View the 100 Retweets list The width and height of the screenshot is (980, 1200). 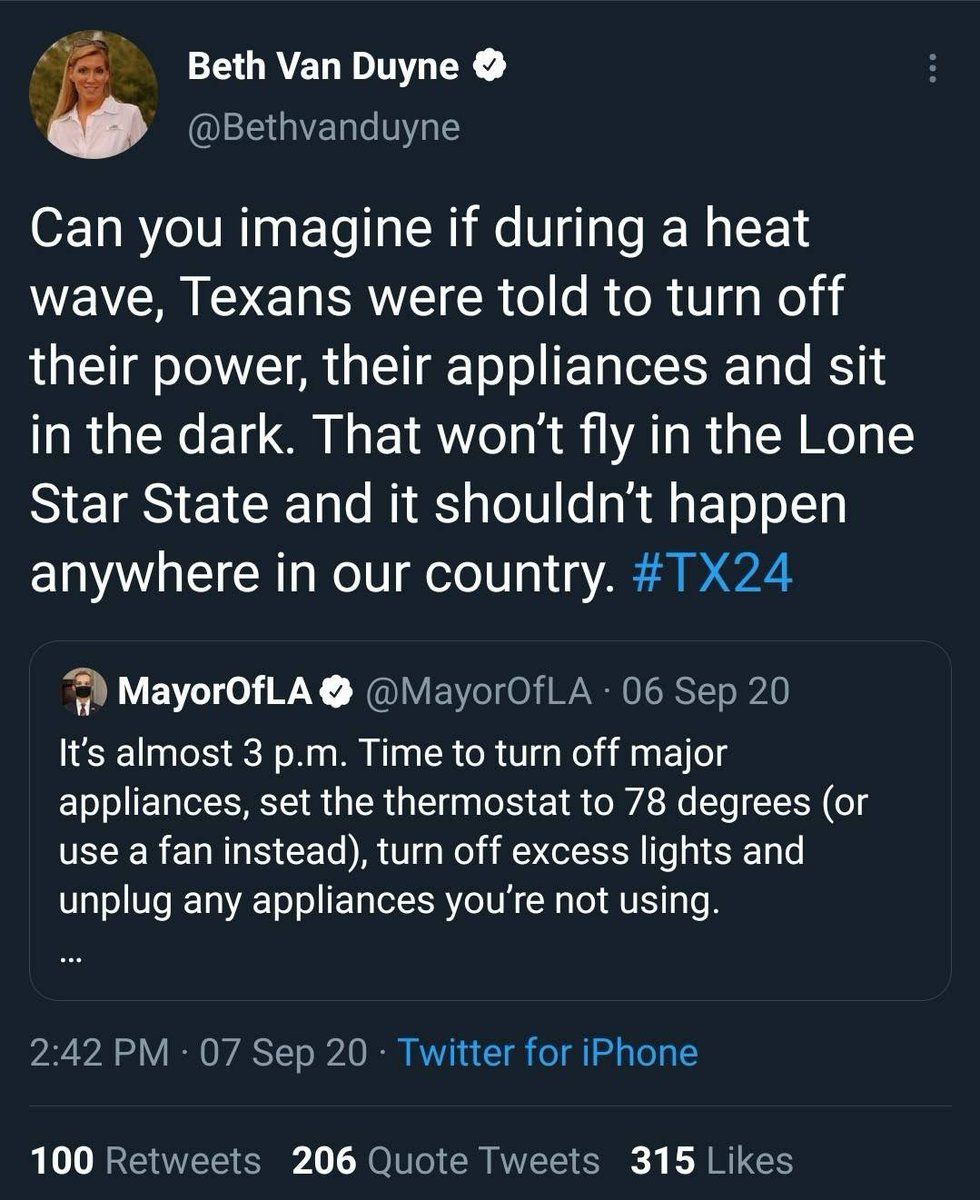click(x=146, y=1161)
